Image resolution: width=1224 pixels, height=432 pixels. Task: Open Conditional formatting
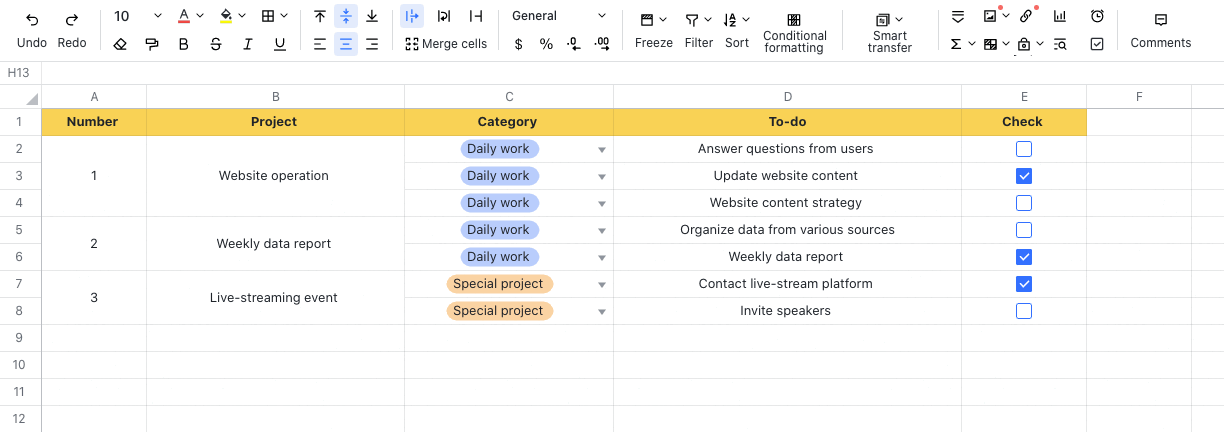[794, 32]
